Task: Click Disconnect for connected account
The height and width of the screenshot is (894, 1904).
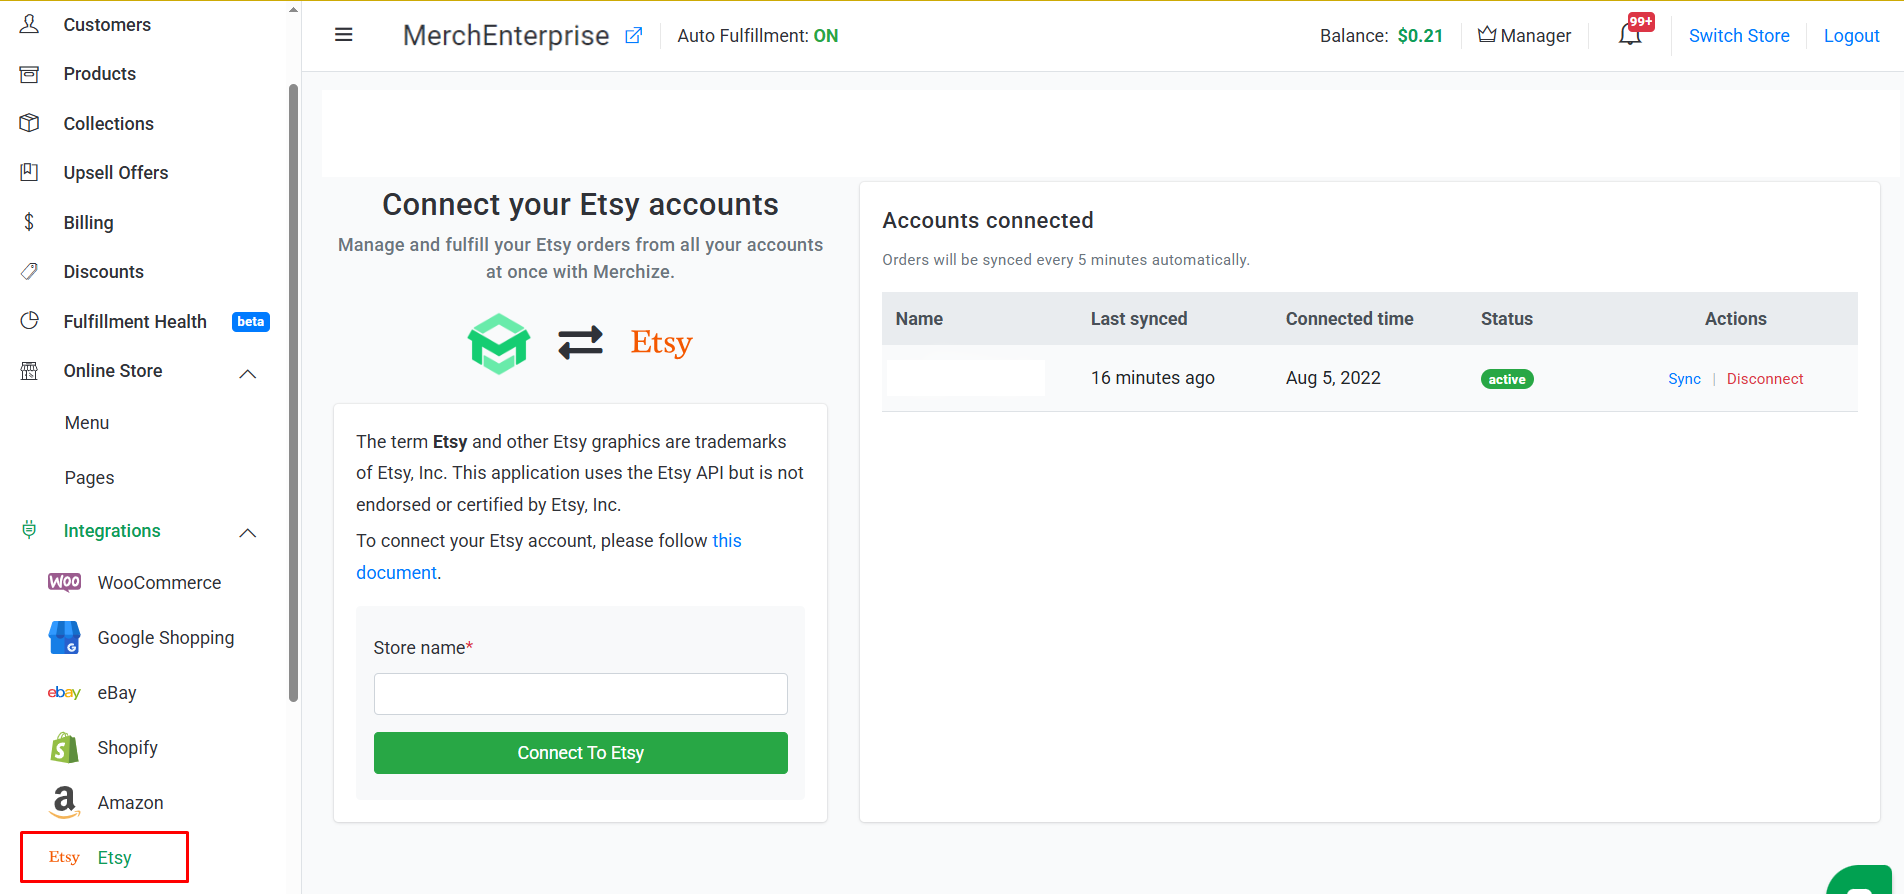Action: click(x=1765, y=379)
